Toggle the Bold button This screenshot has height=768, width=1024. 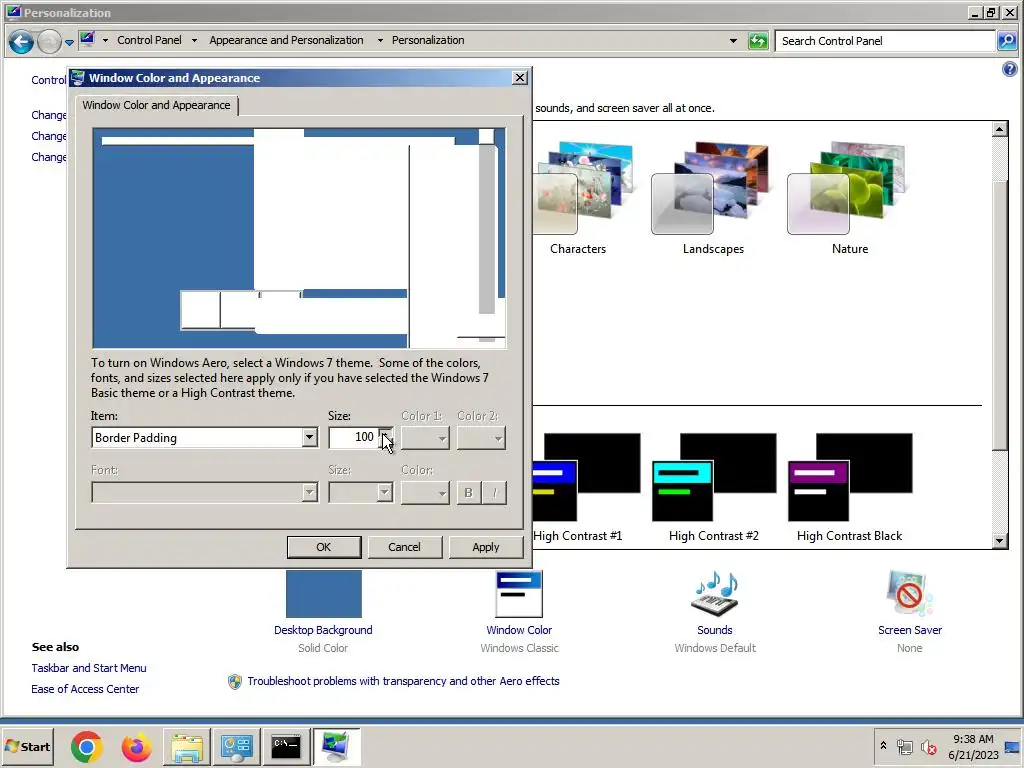pos(468,492)
